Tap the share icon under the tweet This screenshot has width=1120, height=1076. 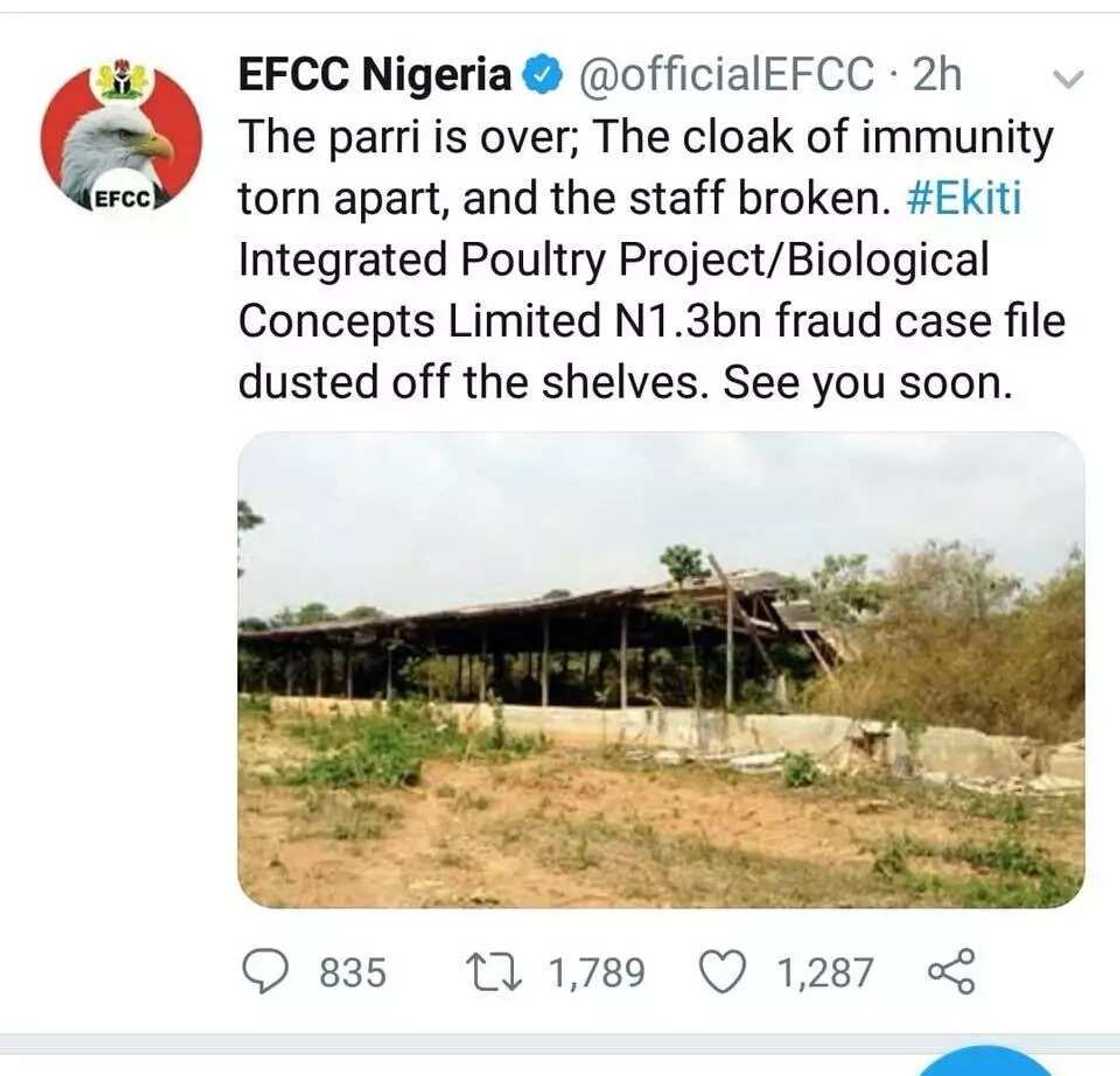(x=949, y=972)
